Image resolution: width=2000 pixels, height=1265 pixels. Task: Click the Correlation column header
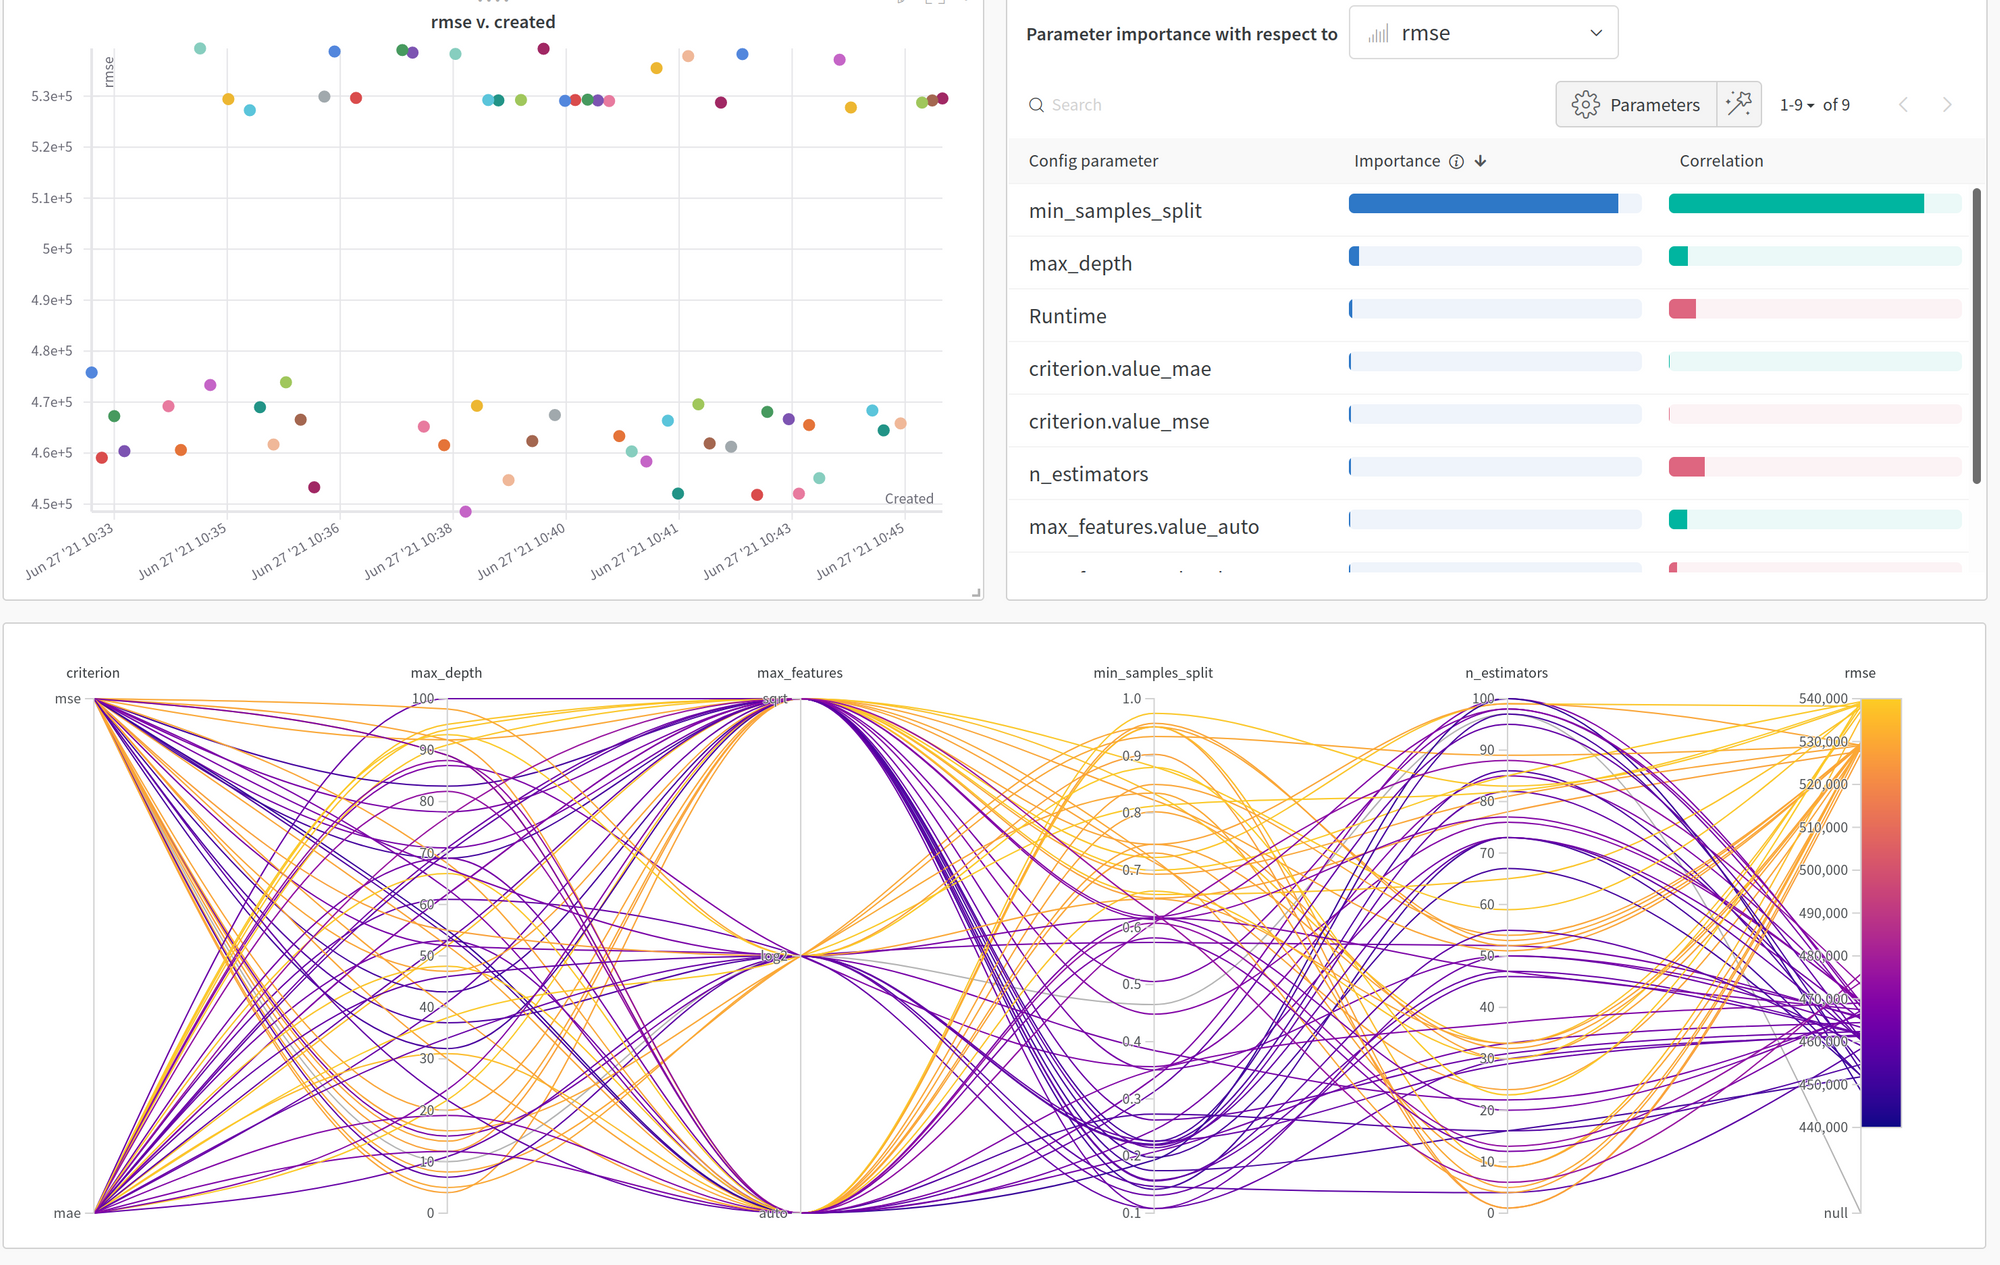(x=1721, y=161)
